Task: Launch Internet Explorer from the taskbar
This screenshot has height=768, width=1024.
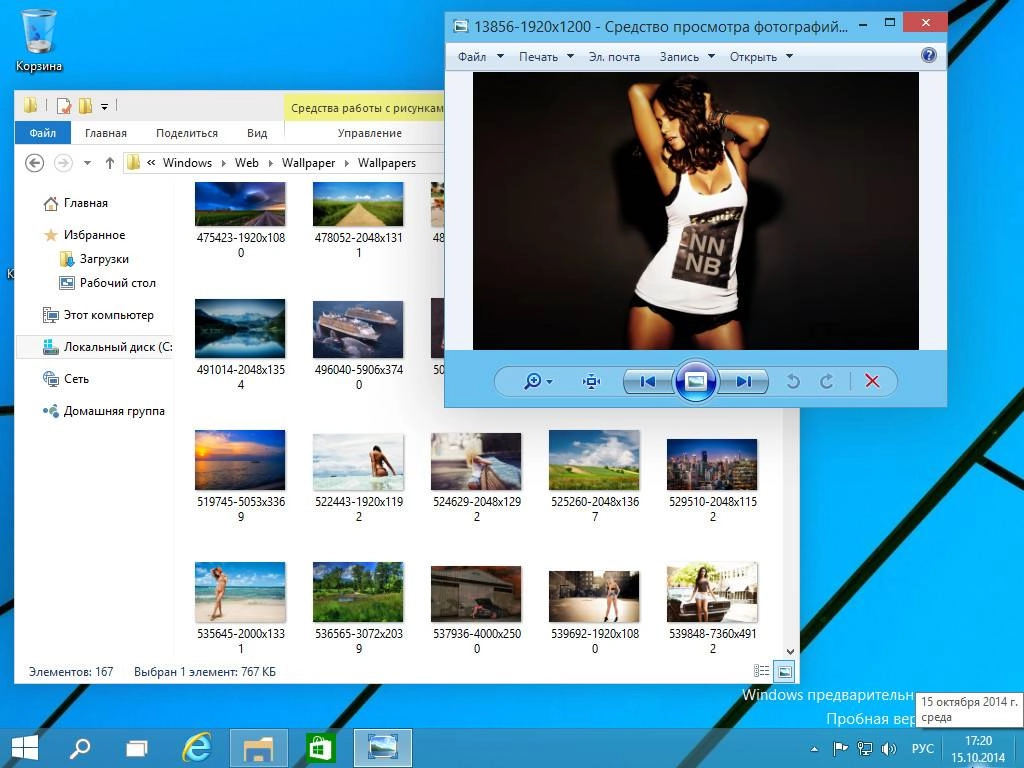Action: click(x=196, y=748)
